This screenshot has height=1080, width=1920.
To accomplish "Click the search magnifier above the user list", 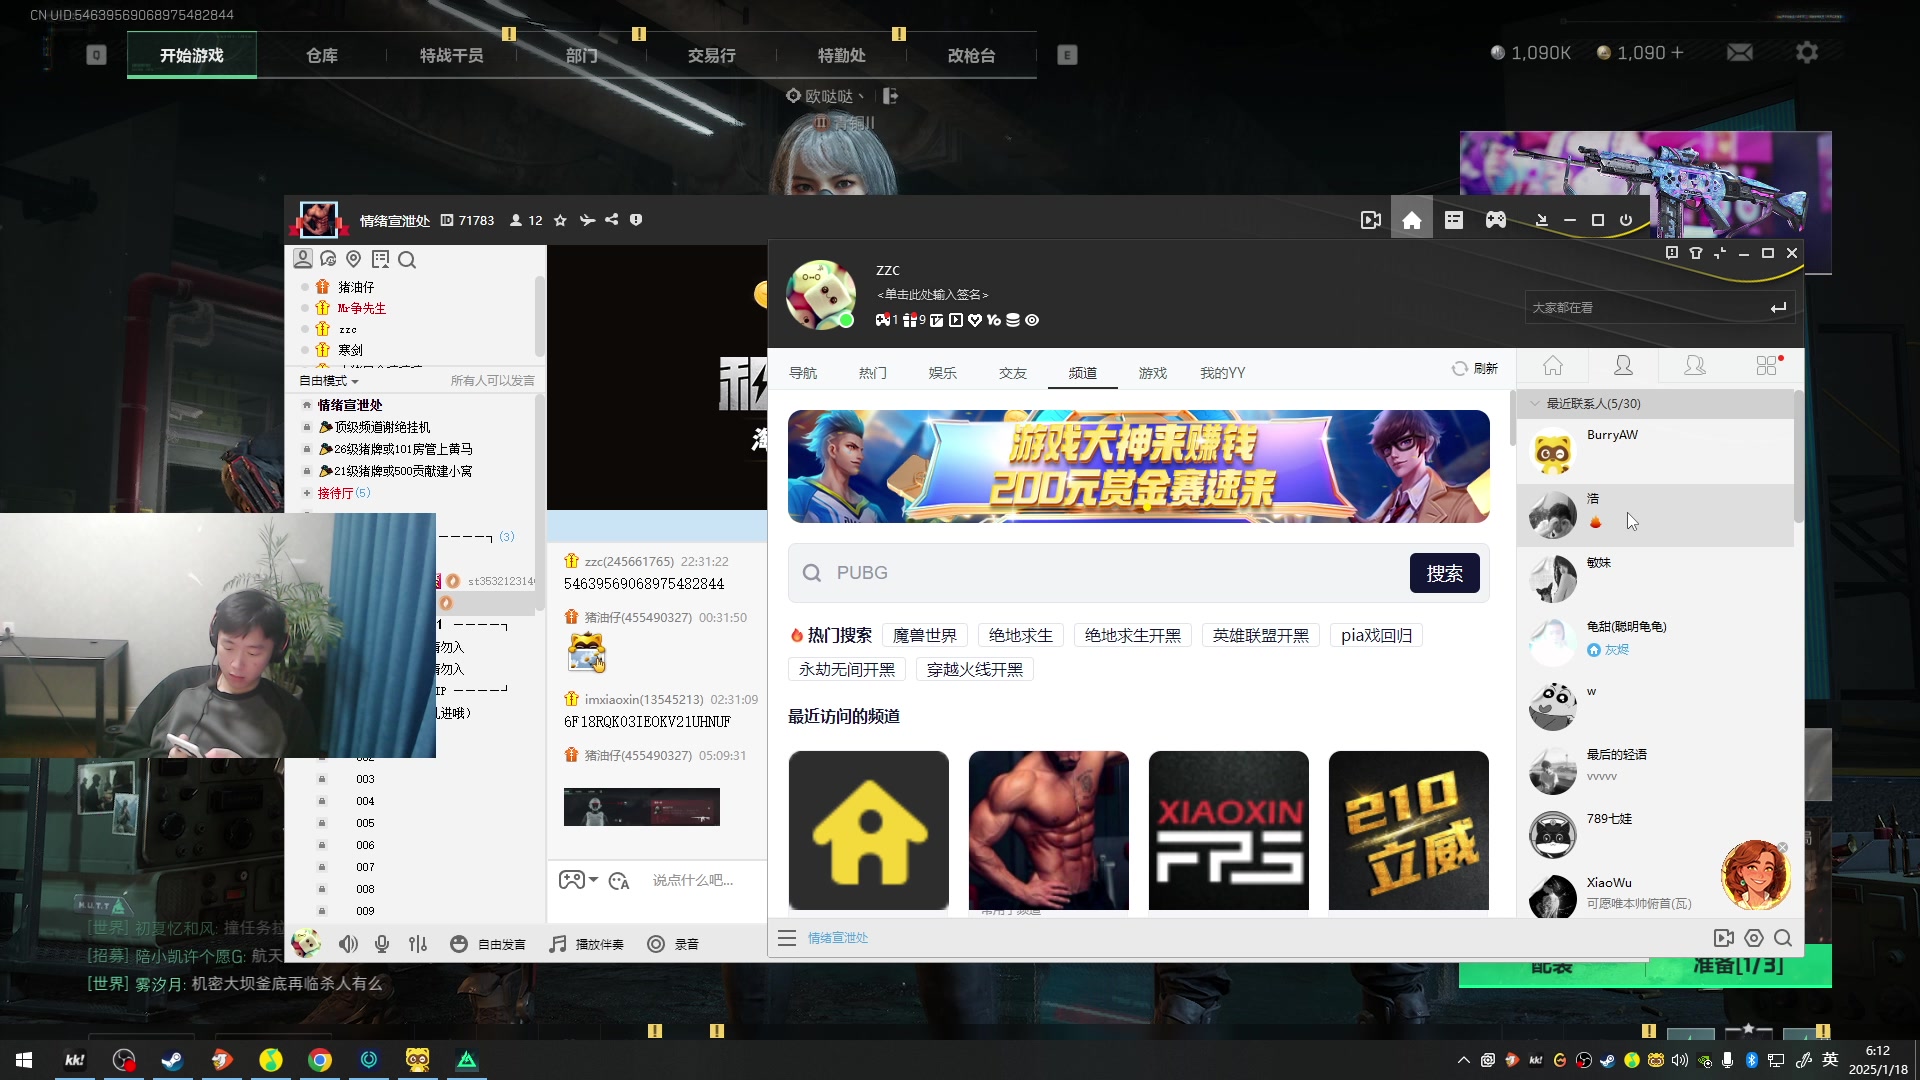I will 407,260.
